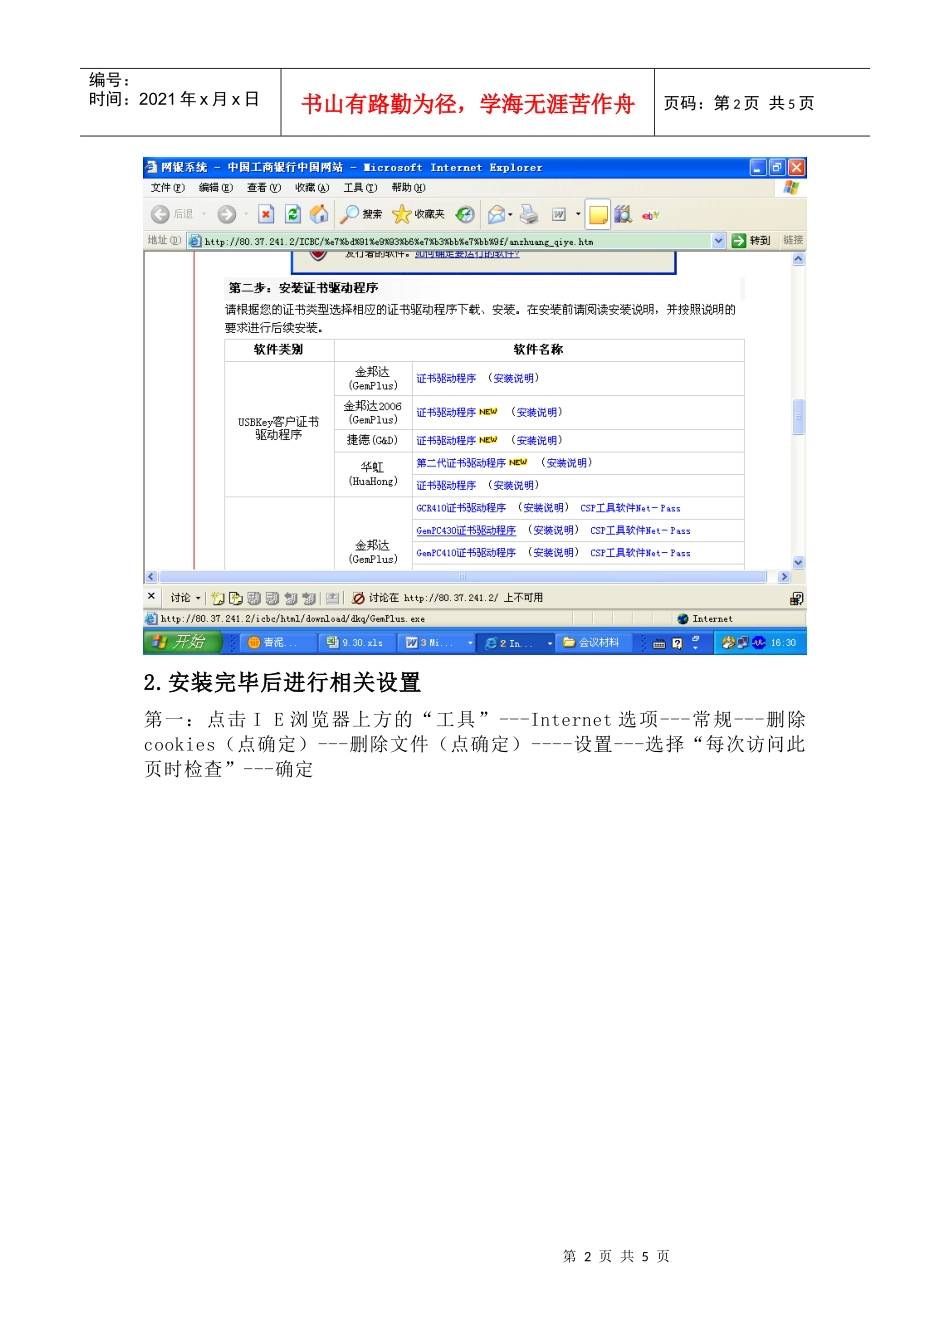
Task: Expand the Edit button dropdown arrow
Action: point(578,214)
